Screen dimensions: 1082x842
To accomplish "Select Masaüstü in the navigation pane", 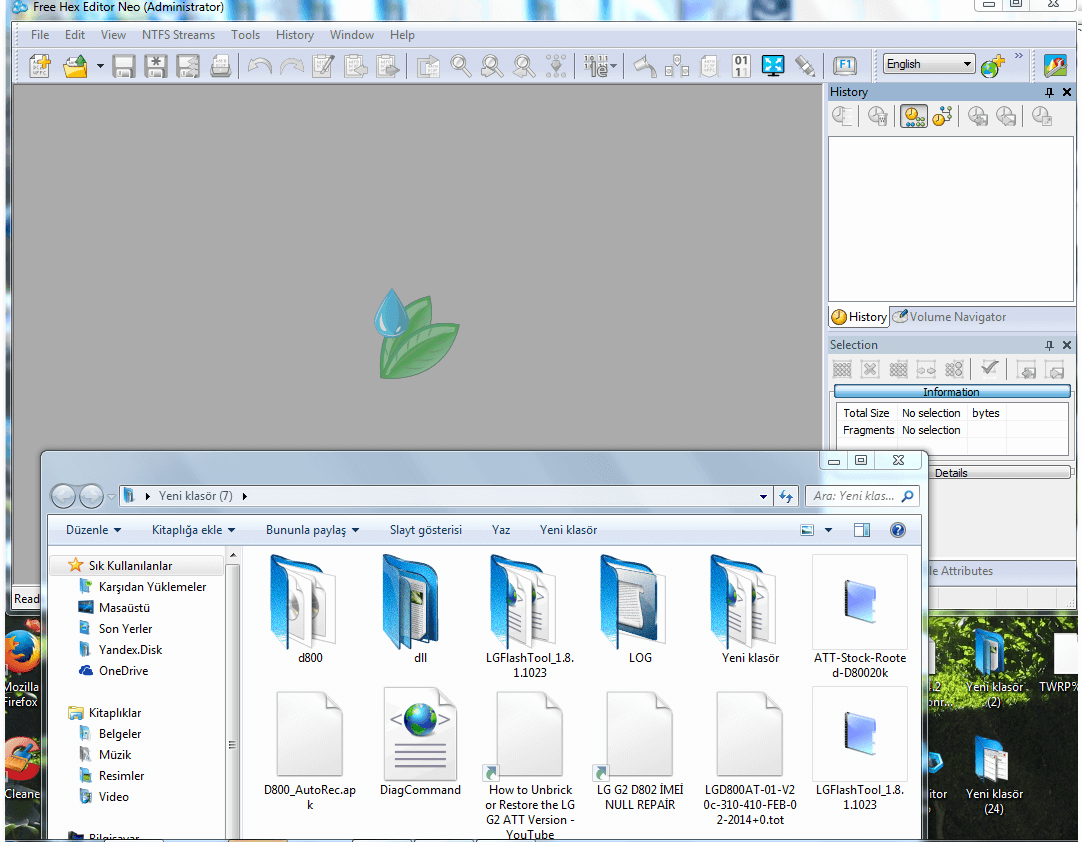I will 124,608.
